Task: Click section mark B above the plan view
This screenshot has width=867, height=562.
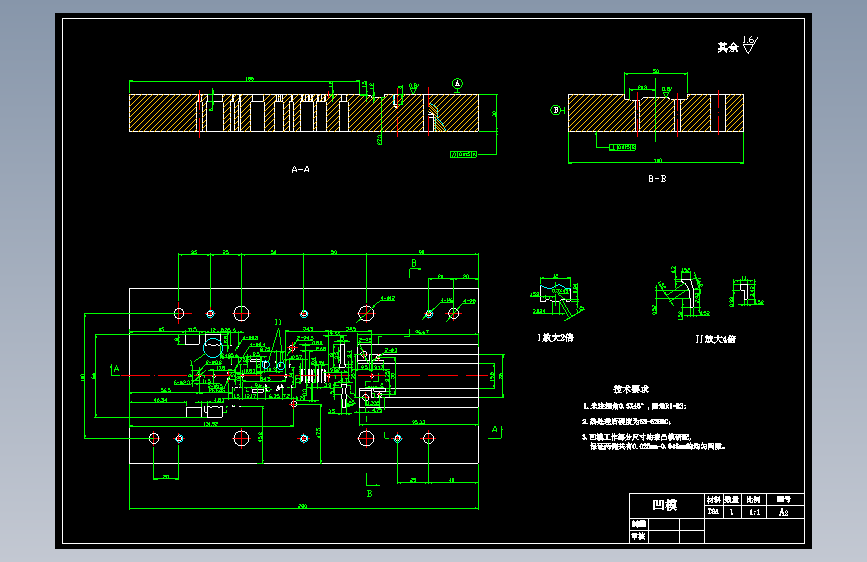Action: coord(414,263)
